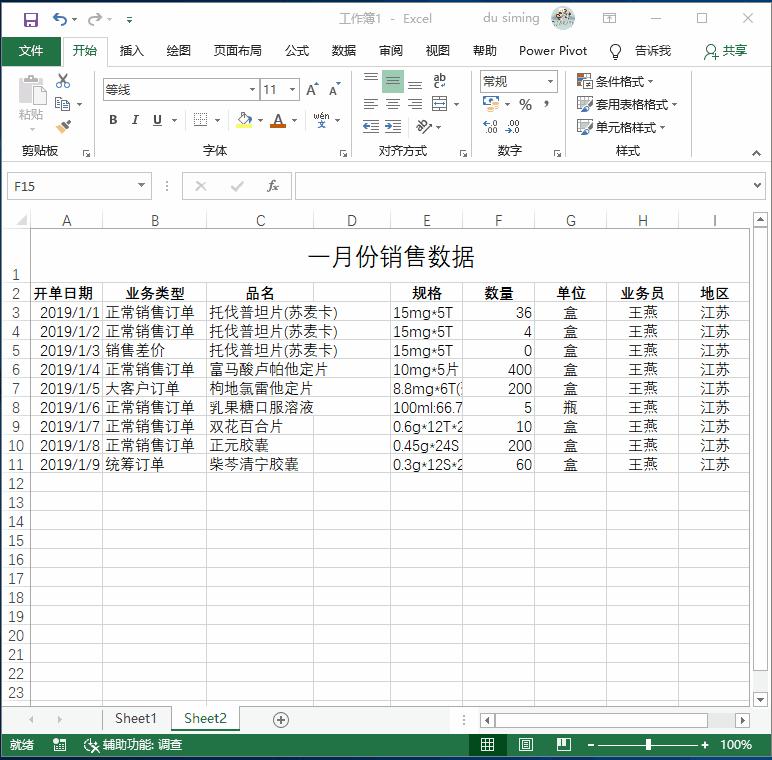The height and width of the screenshot is (760, 772).
Task: Click the Merge and Center icon
Action: tap(440, 104)
